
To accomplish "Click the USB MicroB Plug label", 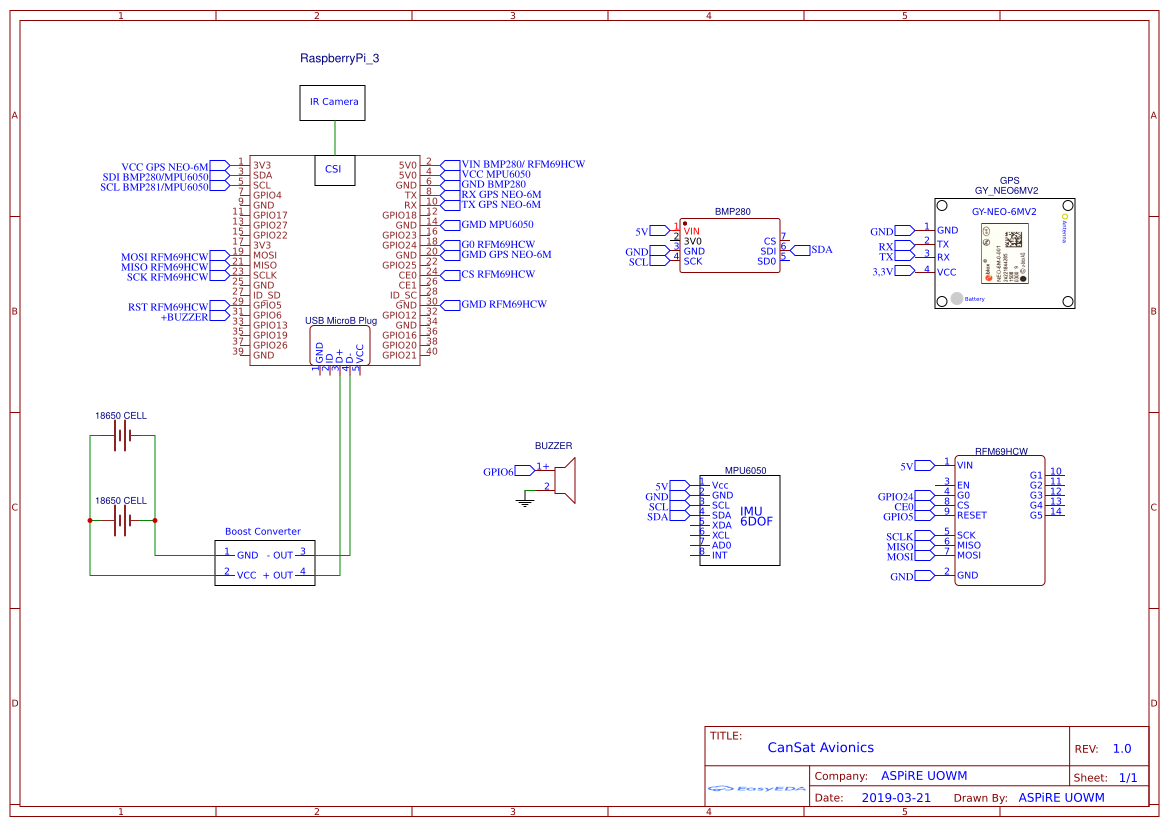I will click(x=341, y=321).
